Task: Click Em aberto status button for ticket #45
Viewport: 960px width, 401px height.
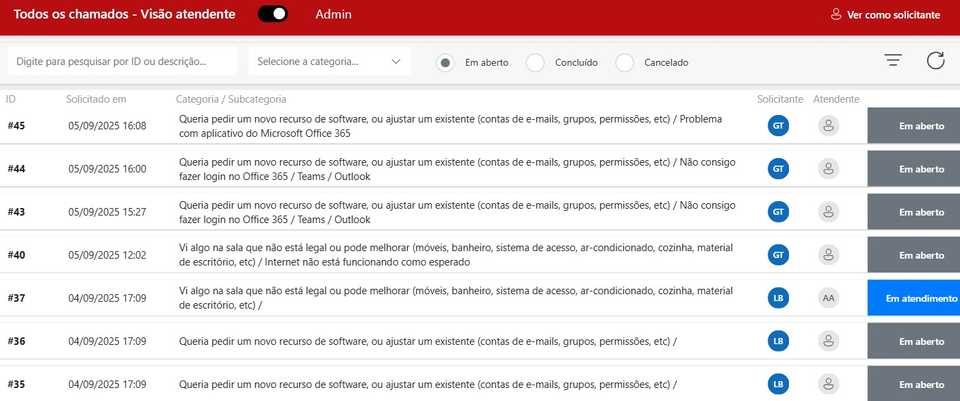Action: [x=913, y=126]
